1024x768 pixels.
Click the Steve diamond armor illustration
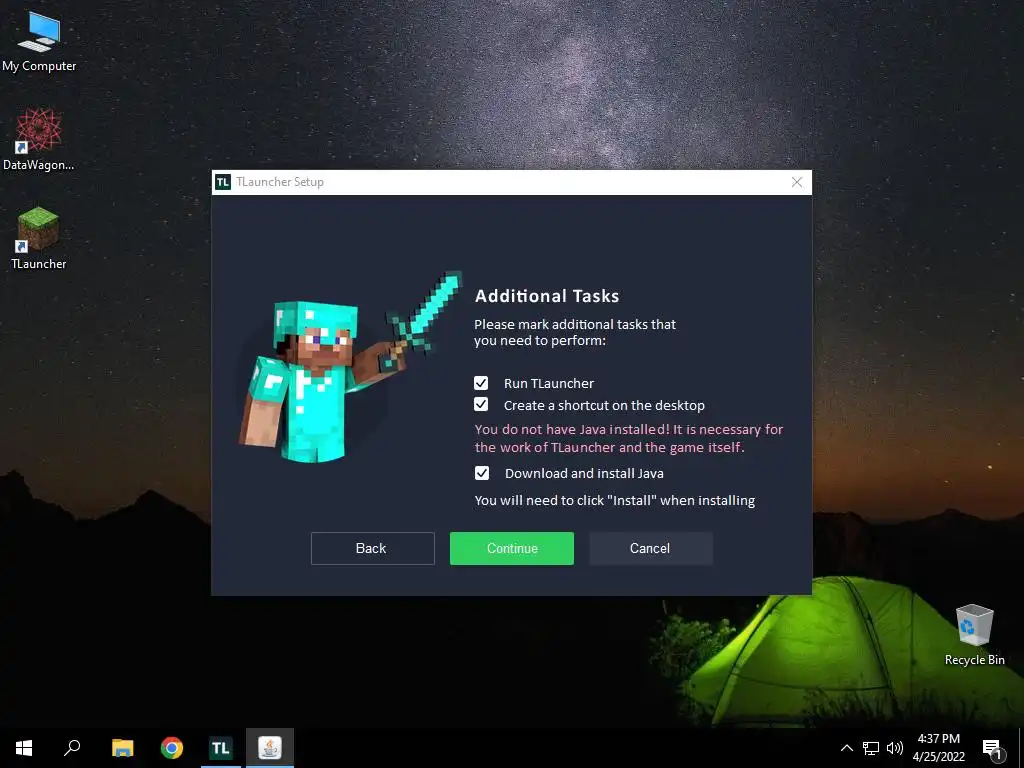point(350,366)
